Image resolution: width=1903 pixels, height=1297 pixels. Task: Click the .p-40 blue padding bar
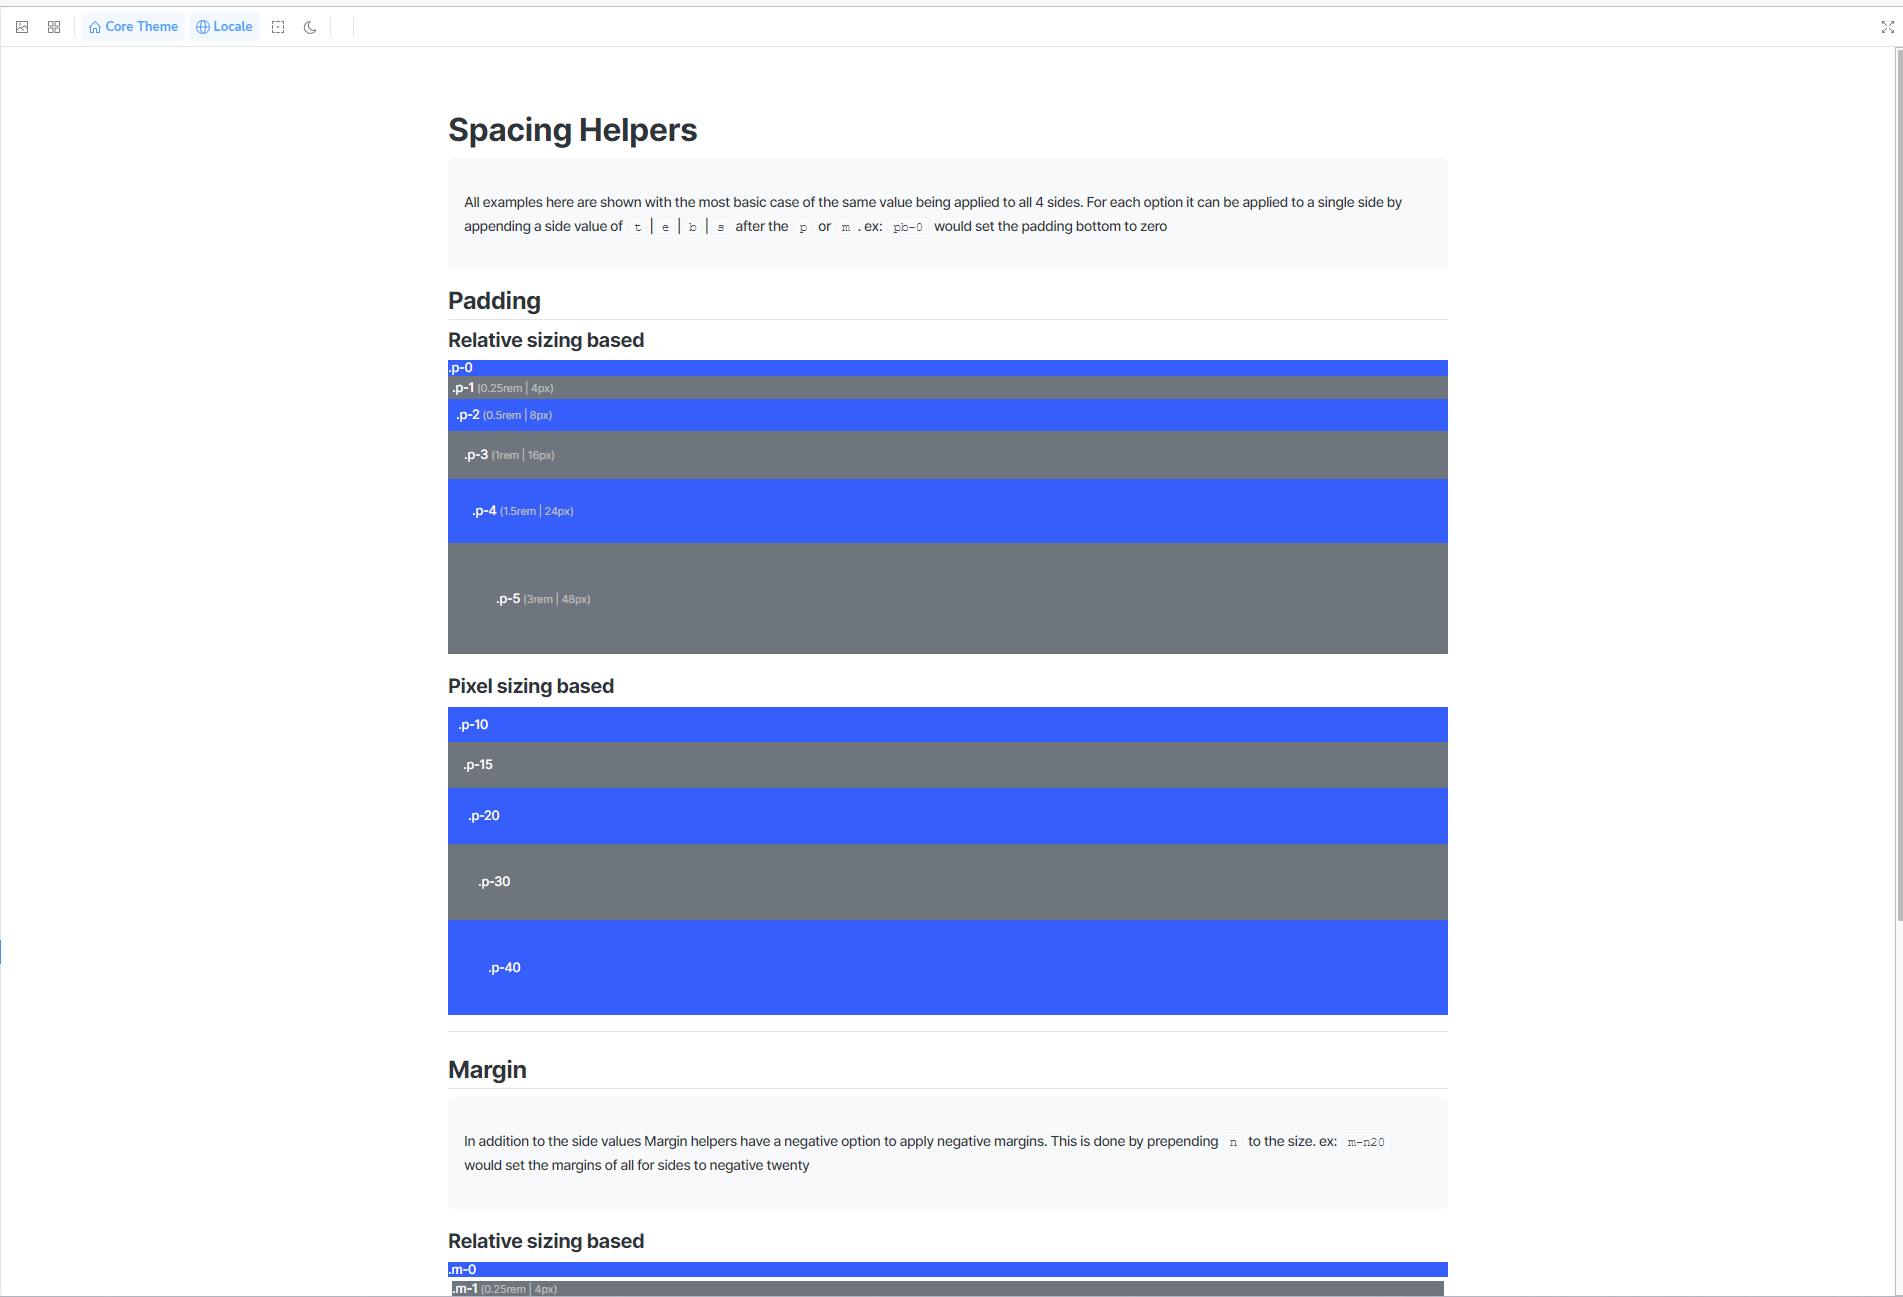947,967
